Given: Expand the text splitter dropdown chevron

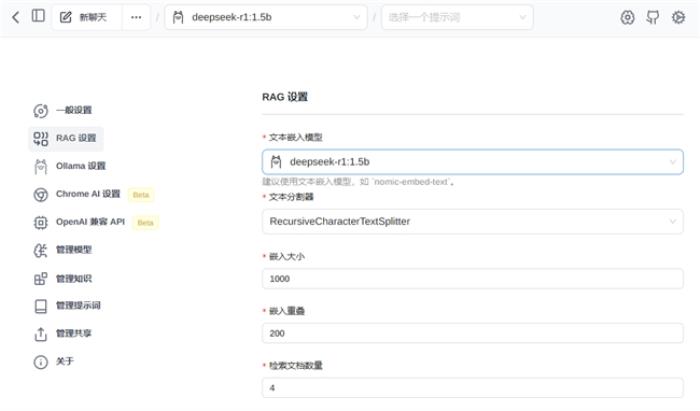Looking at the screenshot, I should coord(672,221).
